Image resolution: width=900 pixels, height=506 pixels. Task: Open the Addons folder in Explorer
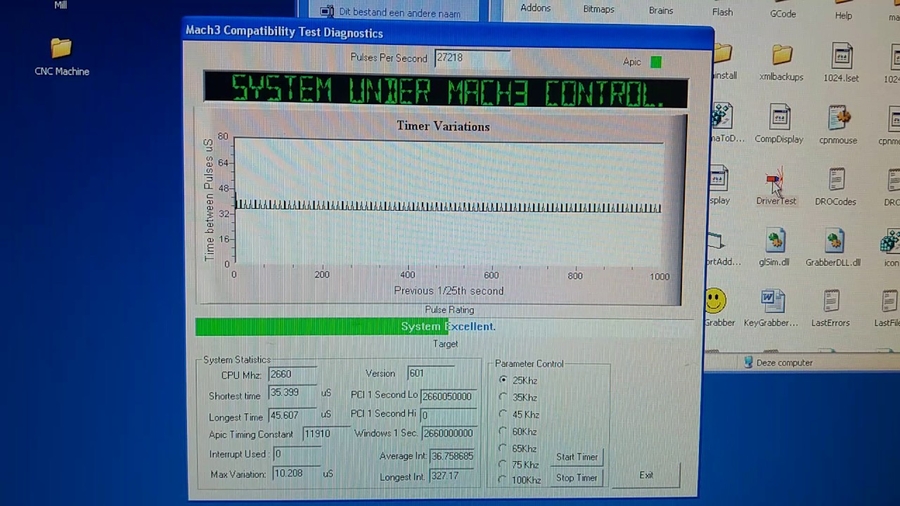coord(535,8)
